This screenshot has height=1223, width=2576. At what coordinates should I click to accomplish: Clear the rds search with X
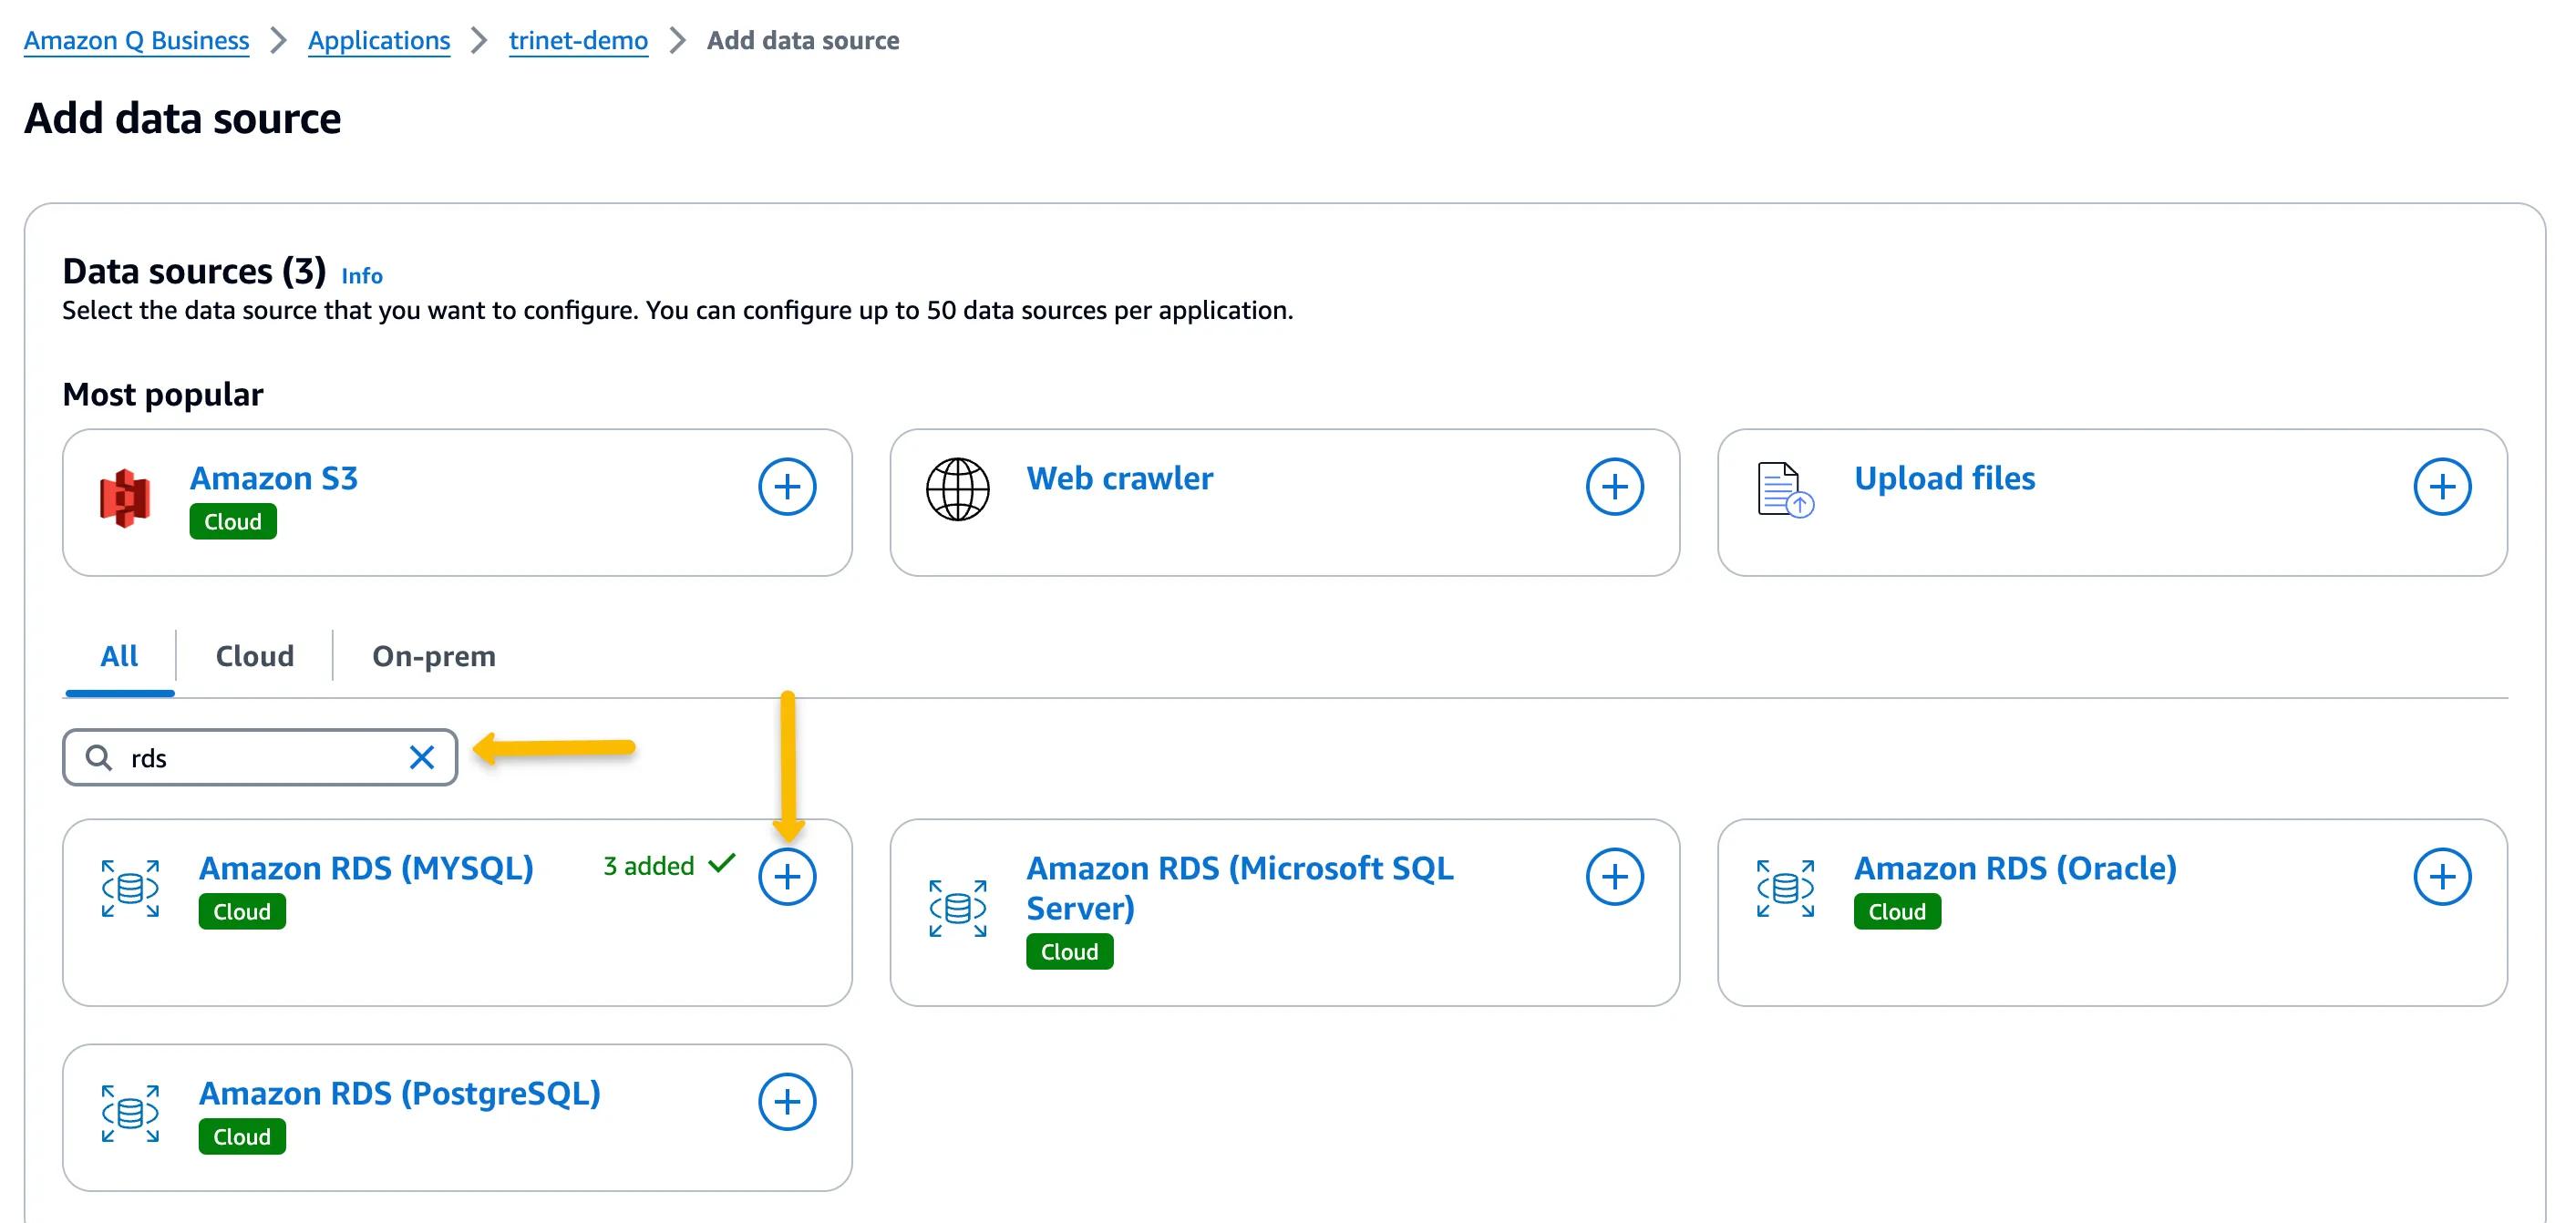(x=422, y=758)
